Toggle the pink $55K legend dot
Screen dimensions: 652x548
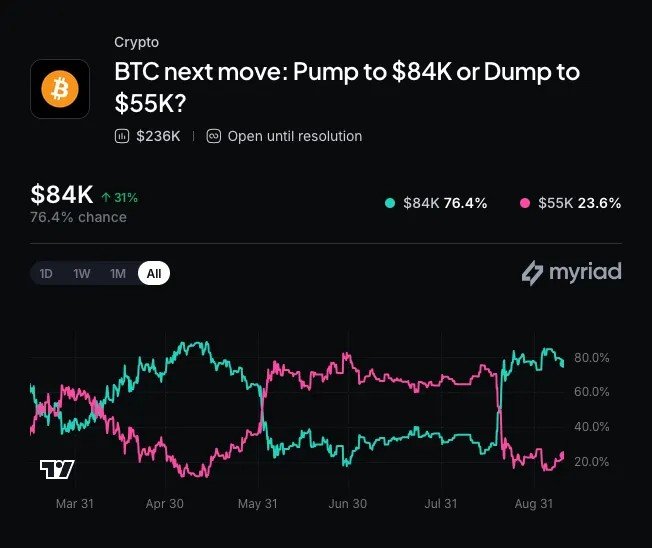(x=525, y=203)
